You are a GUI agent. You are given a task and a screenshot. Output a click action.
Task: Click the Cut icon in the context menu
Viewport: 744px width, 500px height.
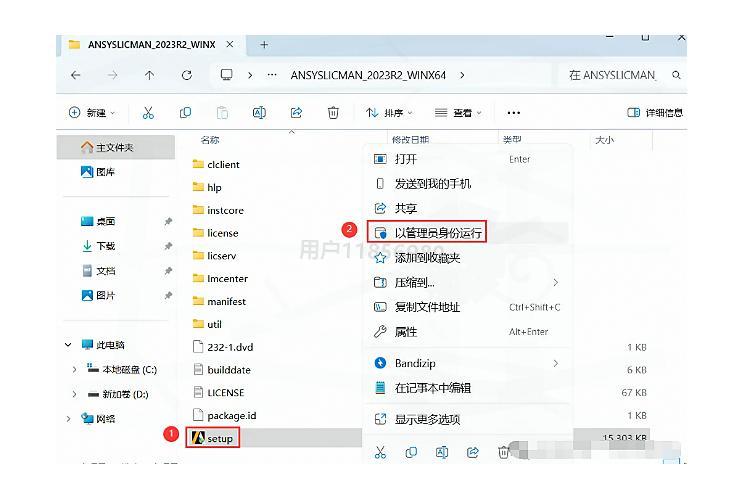380,452
